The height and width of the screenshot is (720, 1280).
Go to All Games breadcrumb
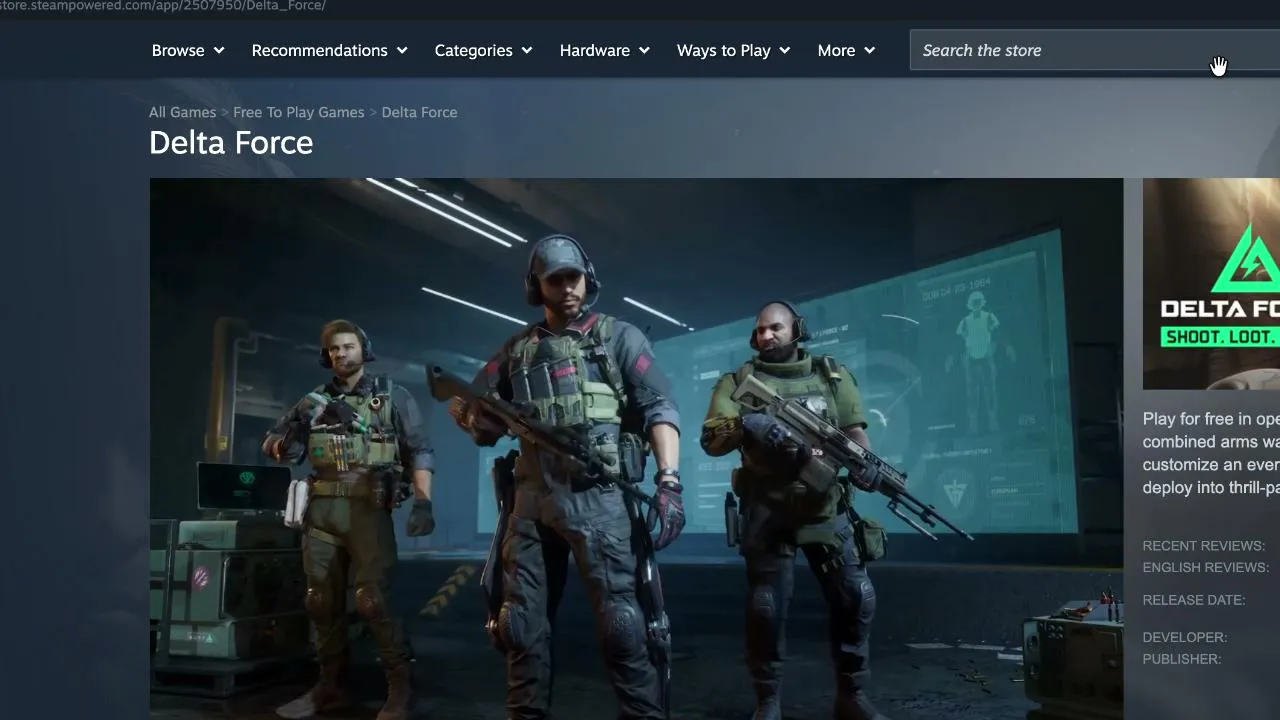(182, 112)
